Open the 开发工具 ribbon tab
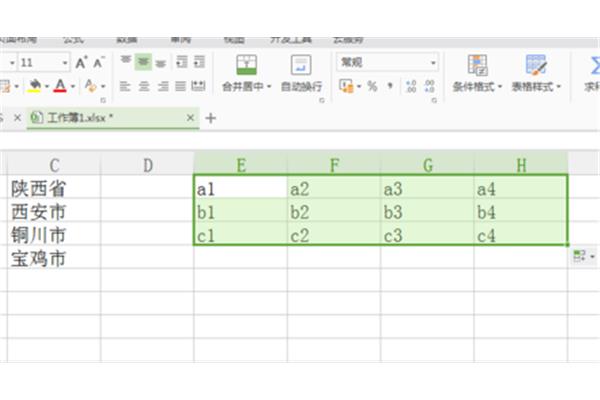600x400 pixels. 291,39
